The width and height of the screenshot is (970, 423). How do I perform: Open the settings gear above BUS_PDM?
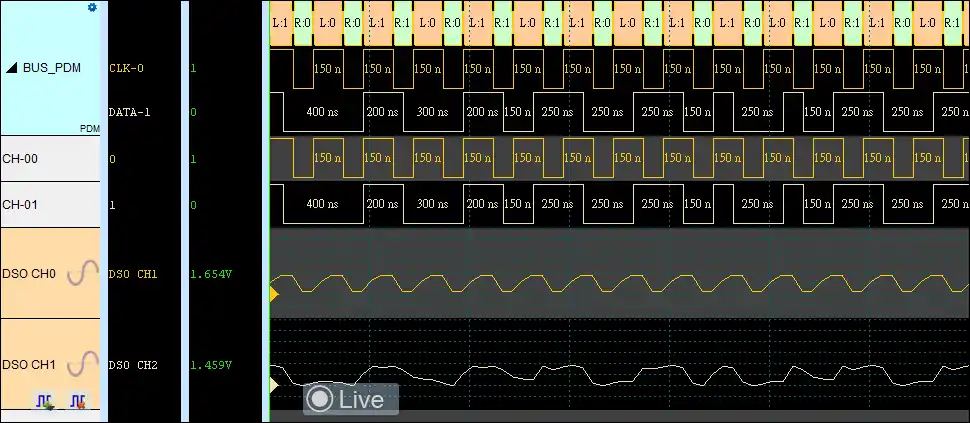92,7
